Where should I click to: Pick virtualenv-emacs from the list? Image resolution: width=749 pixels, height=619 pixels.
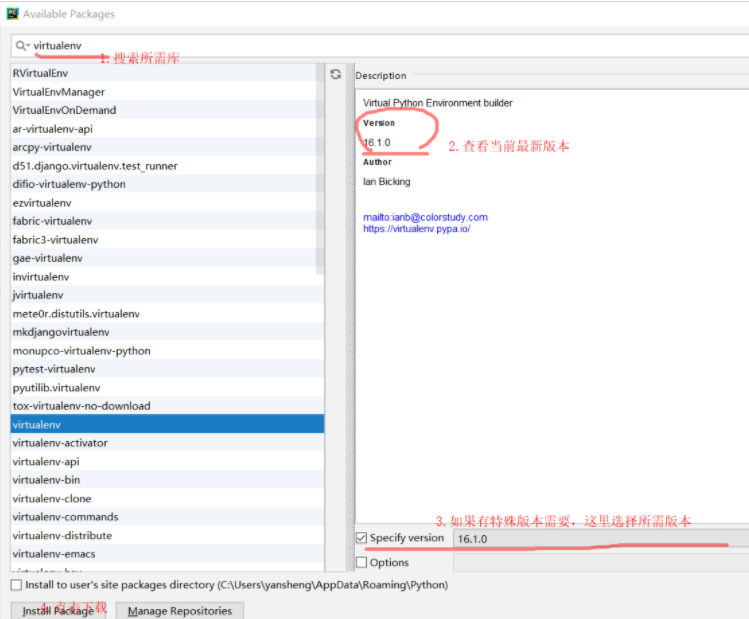click(x=167, y=554)
